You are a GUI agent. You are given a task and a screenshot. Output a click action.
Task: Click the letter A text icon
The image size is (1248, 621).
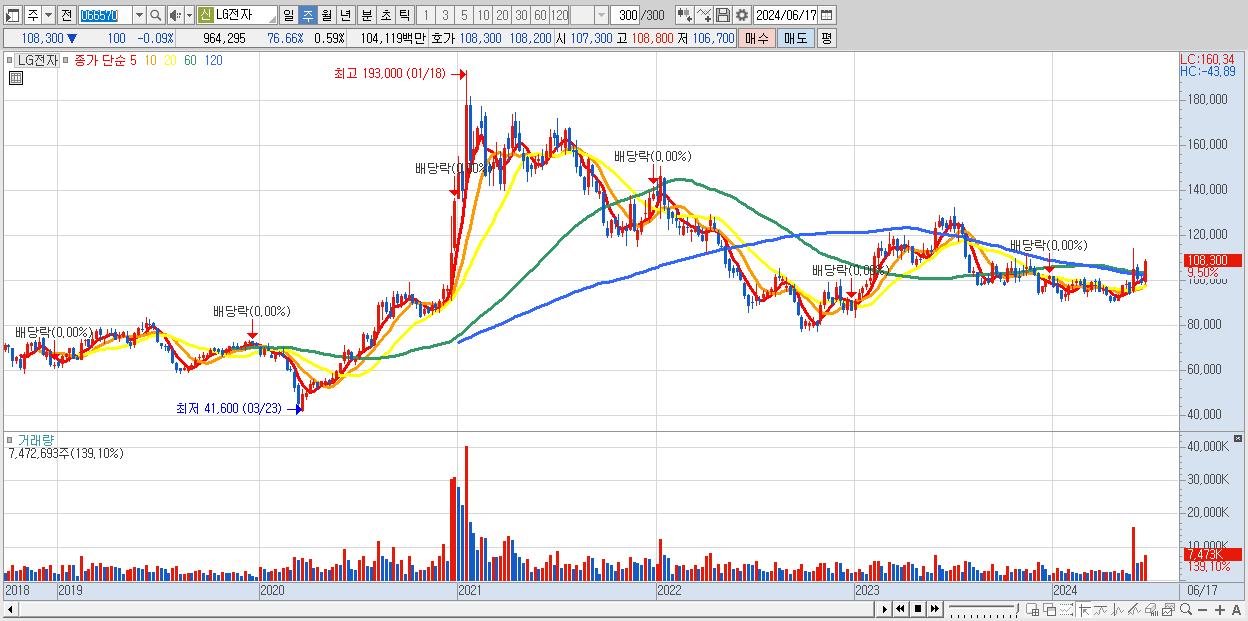(1236, 610)
